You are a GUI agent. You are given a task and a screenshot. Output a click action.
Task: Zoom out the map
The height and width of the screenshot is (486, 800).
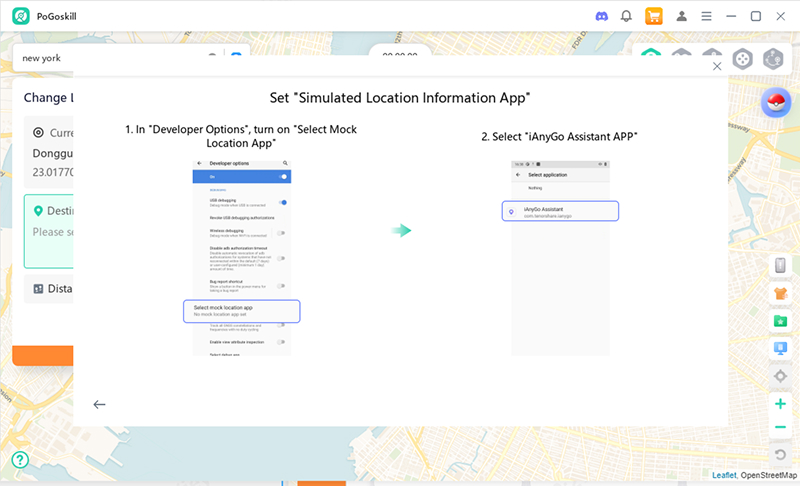(780, 427)
